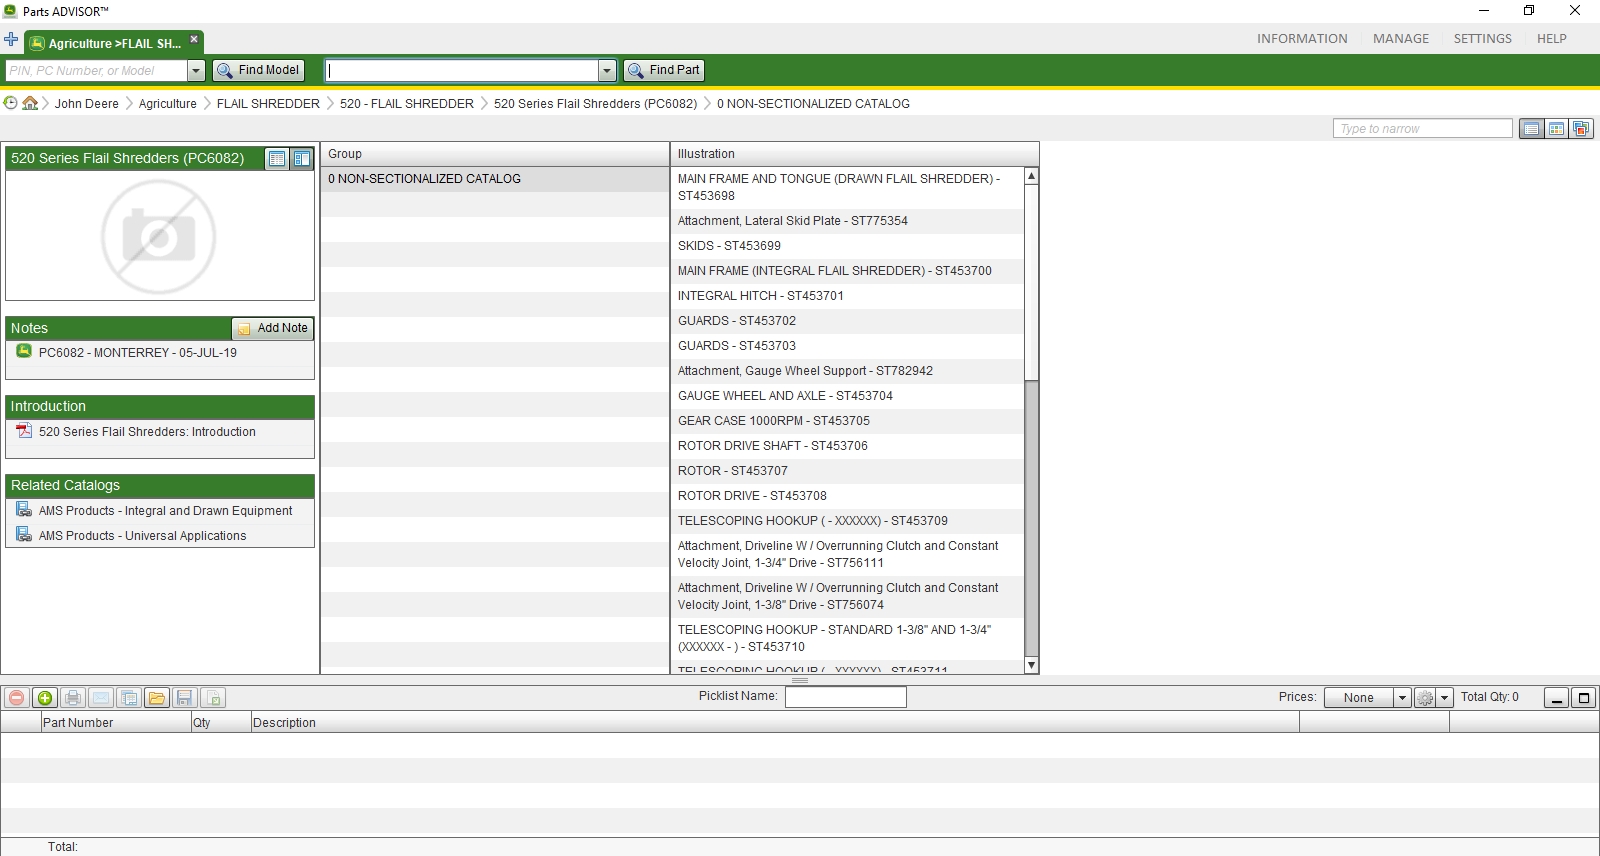Open the SETTINGS menu

tap(1482, 39)
